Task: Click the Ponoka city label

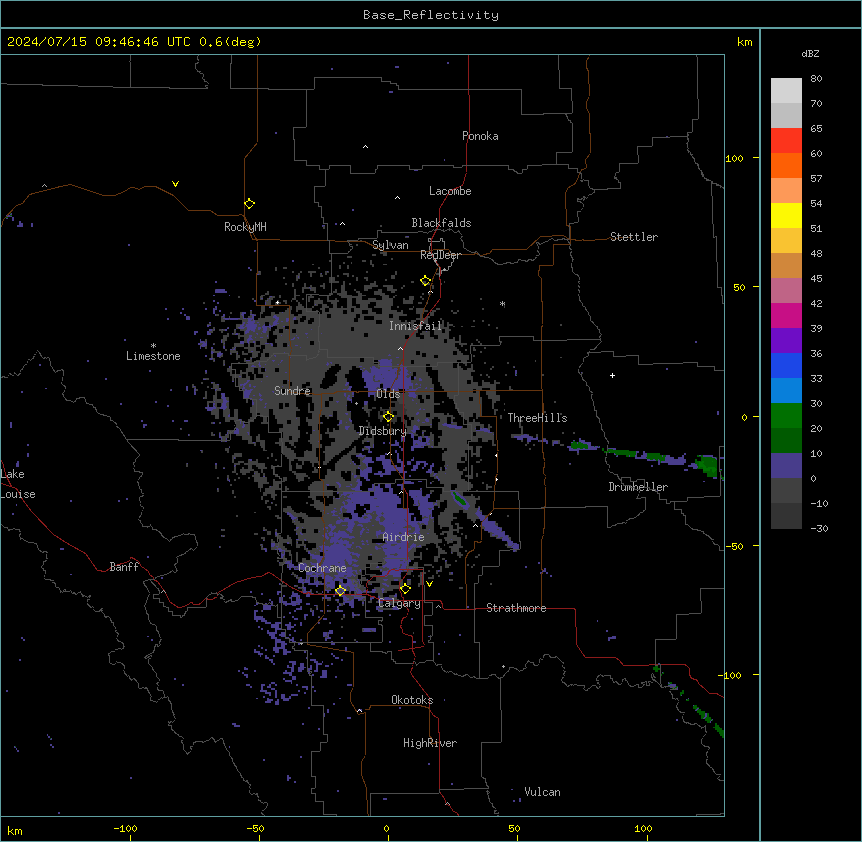Action: (480, 136)
